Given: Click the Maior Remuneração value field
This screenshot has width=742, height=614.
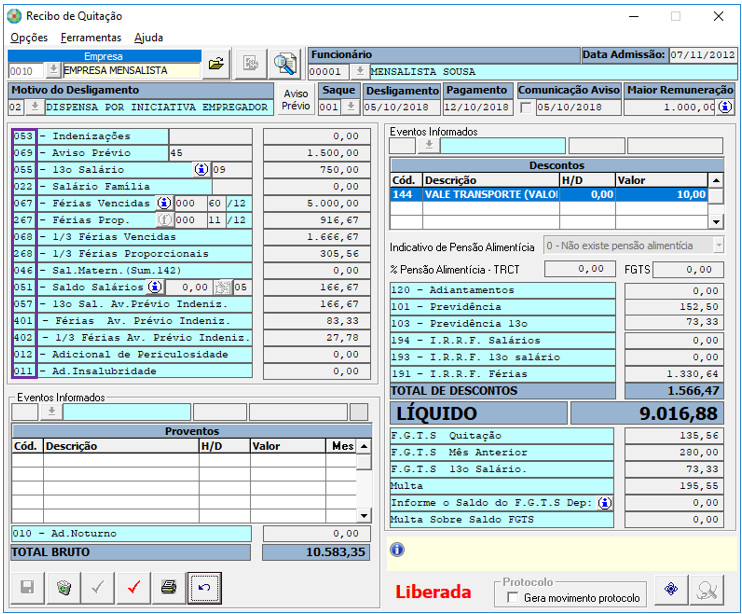Looking at the screenshot, I should 670,107.
